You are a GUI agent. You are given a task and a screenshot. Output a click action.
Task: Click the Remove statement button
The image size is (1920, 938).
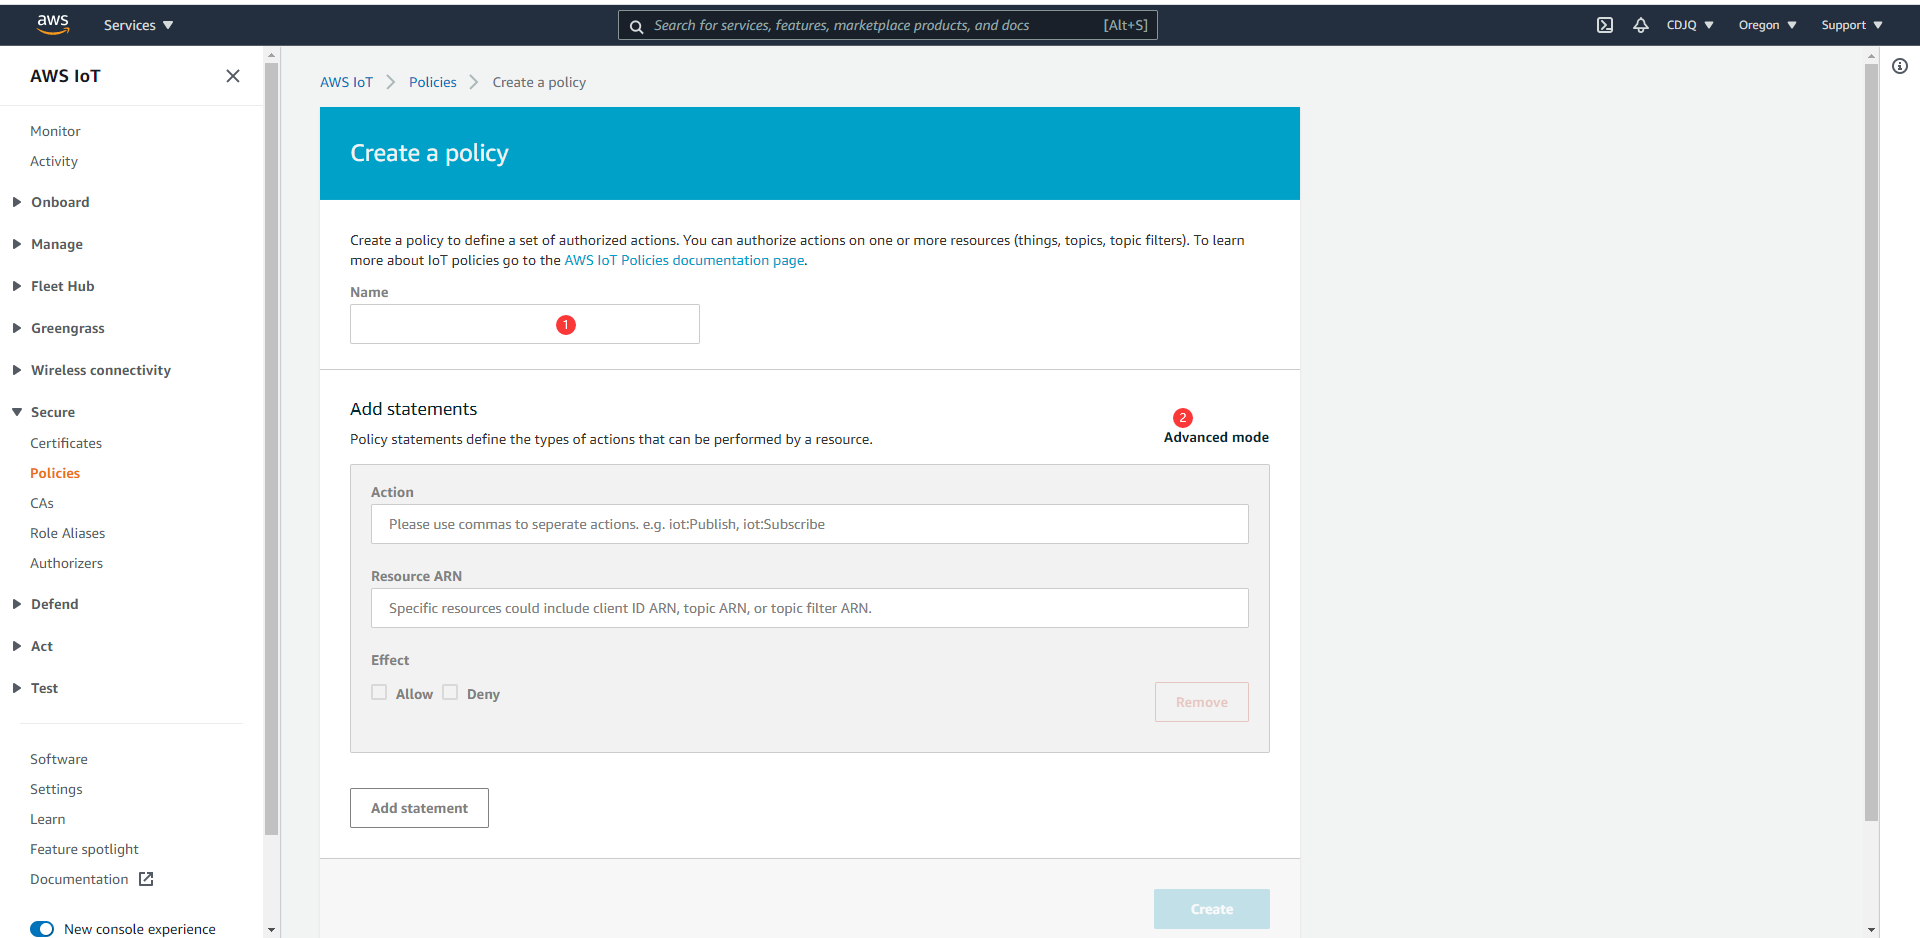1202,702
